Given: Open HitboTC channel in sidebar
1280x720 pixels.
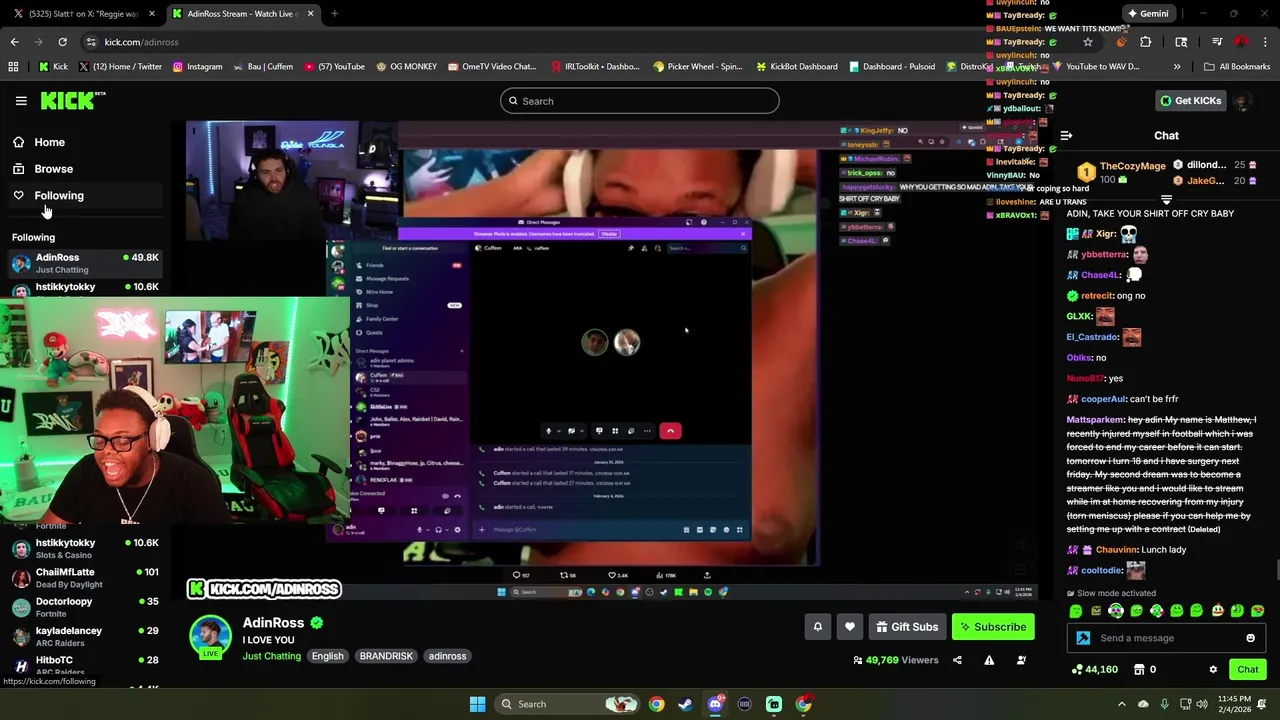Looking at the screenshot, I should point(85,665).
